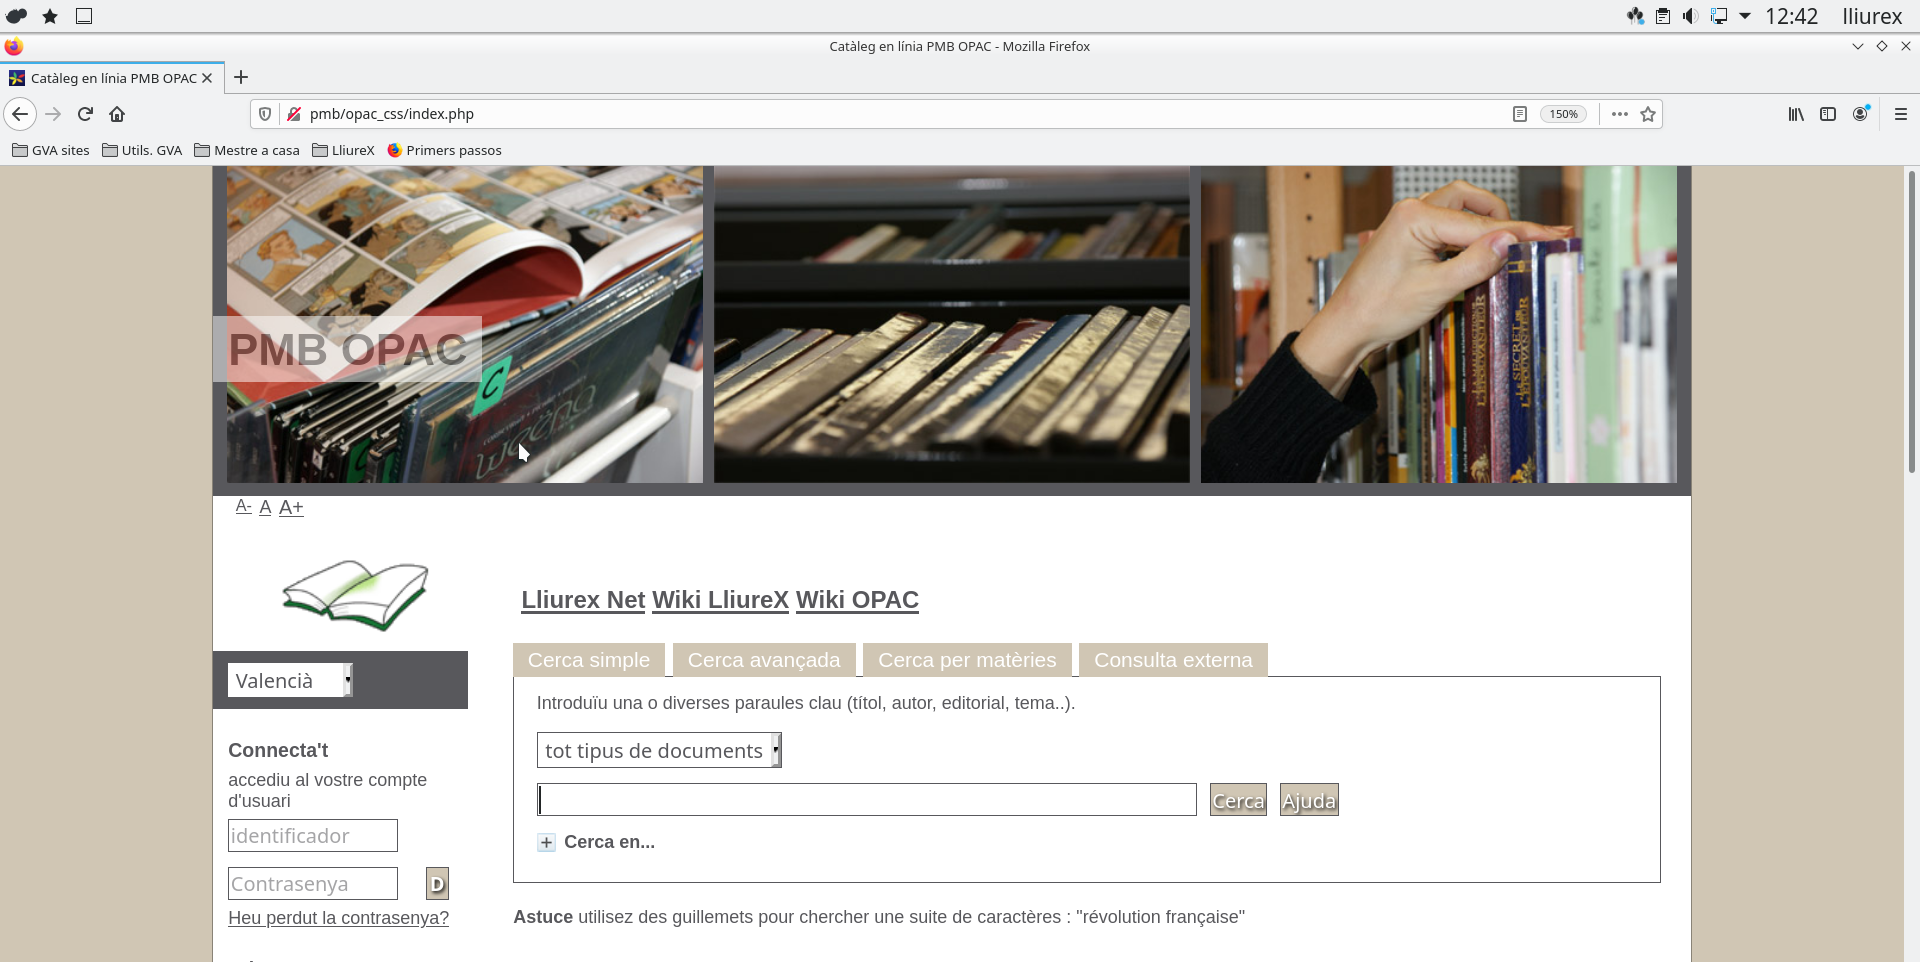The width and height of the screenshot is (1920, 962).
Task: Show the sidebar using the sidebars icon
Action: coord(1828,114)
